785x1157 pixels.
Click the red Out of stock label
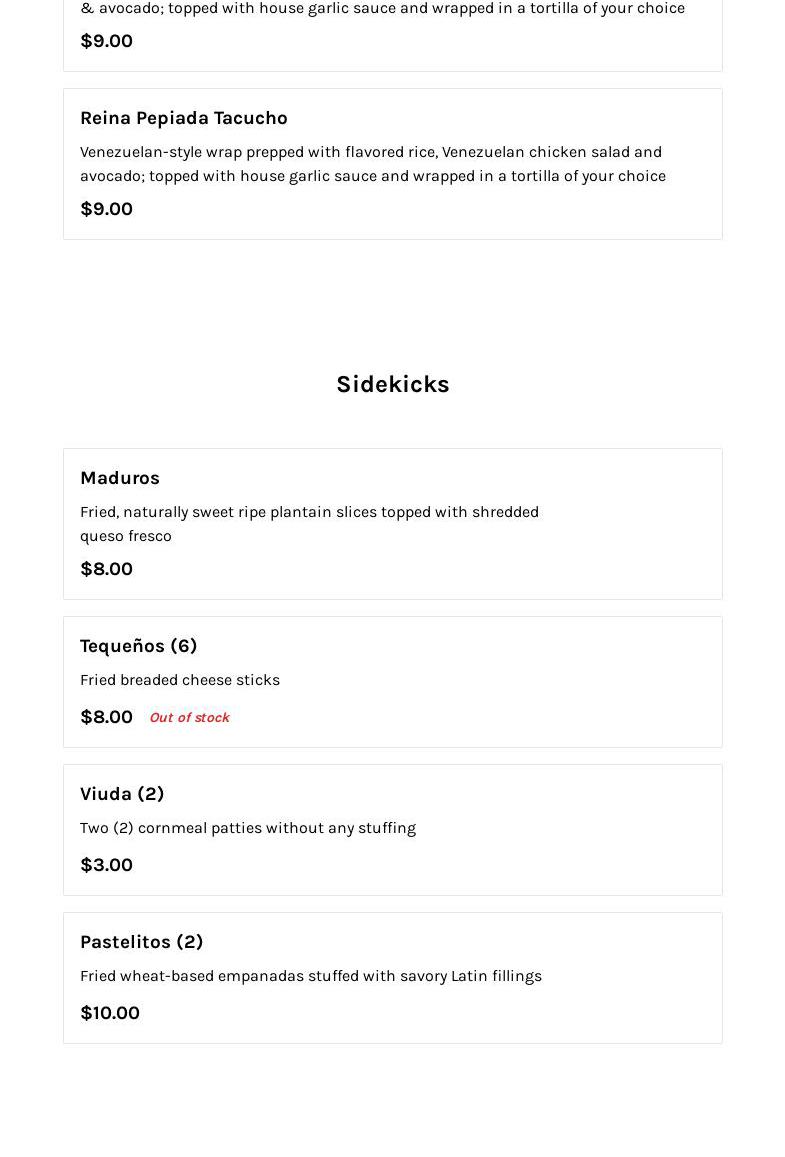(x=189, y=718)
